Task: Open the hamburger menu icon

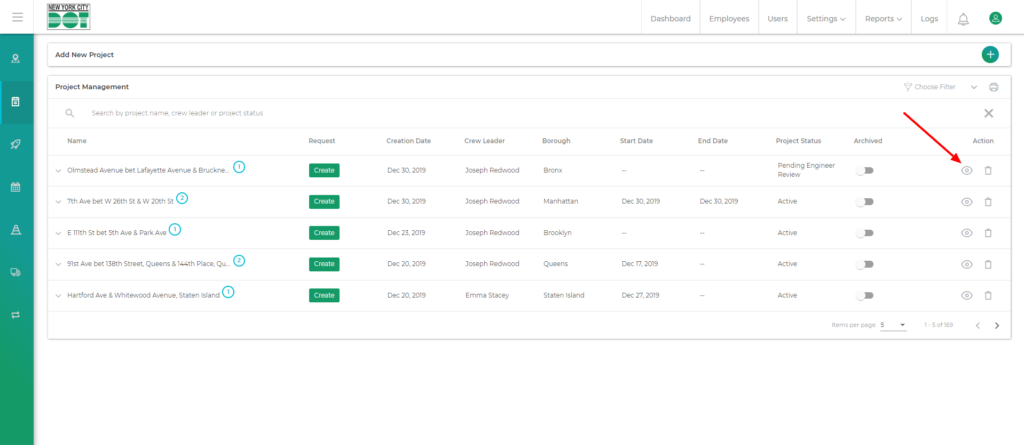Action: click(17, 17)
